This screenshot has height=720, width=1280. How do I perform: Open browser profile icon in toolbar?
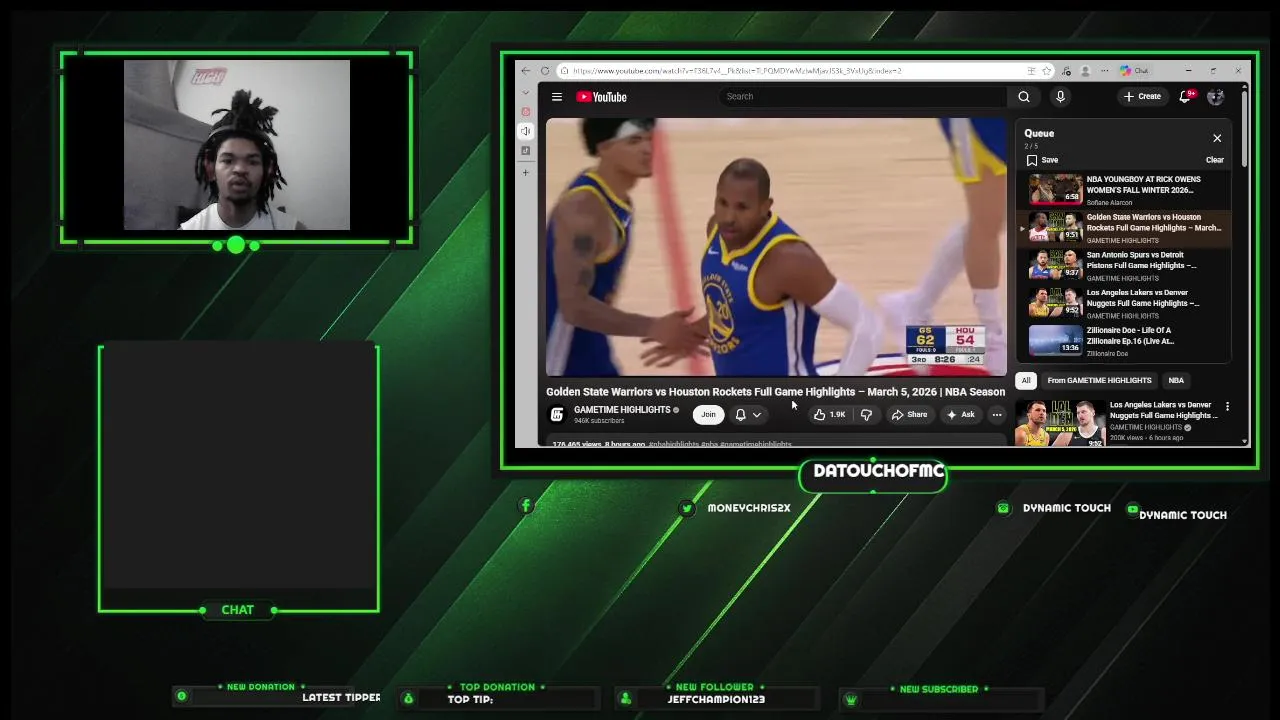click(x=1085, y=71)
